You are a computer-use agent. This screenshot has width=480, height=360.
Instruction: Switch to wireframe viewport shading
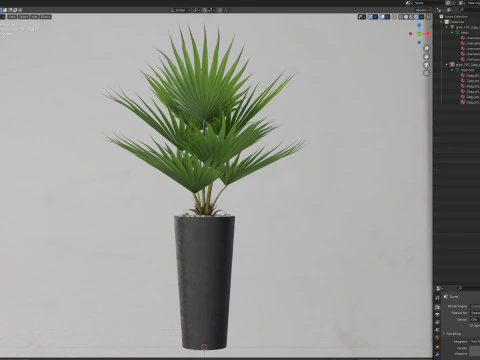pos(401,17)
